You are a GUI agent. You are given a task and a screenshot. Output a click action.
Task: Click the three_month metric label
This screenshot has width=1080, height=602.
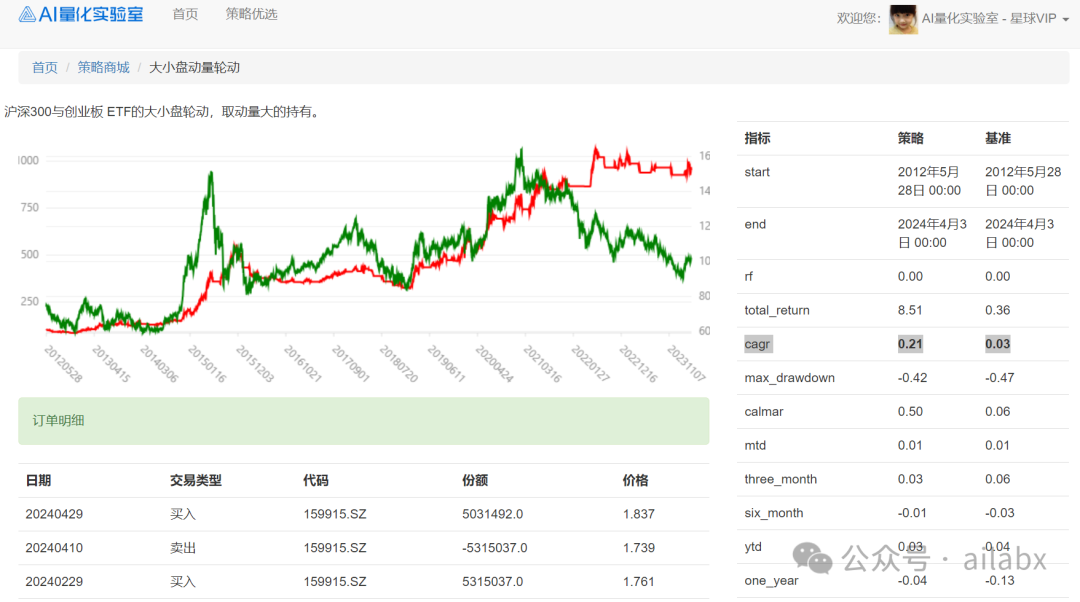pos(780,479)
